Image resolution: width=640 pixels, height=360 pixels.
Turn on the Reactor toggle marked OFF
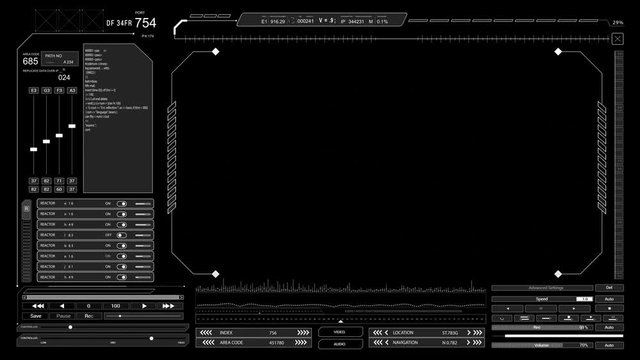[122, 235]
